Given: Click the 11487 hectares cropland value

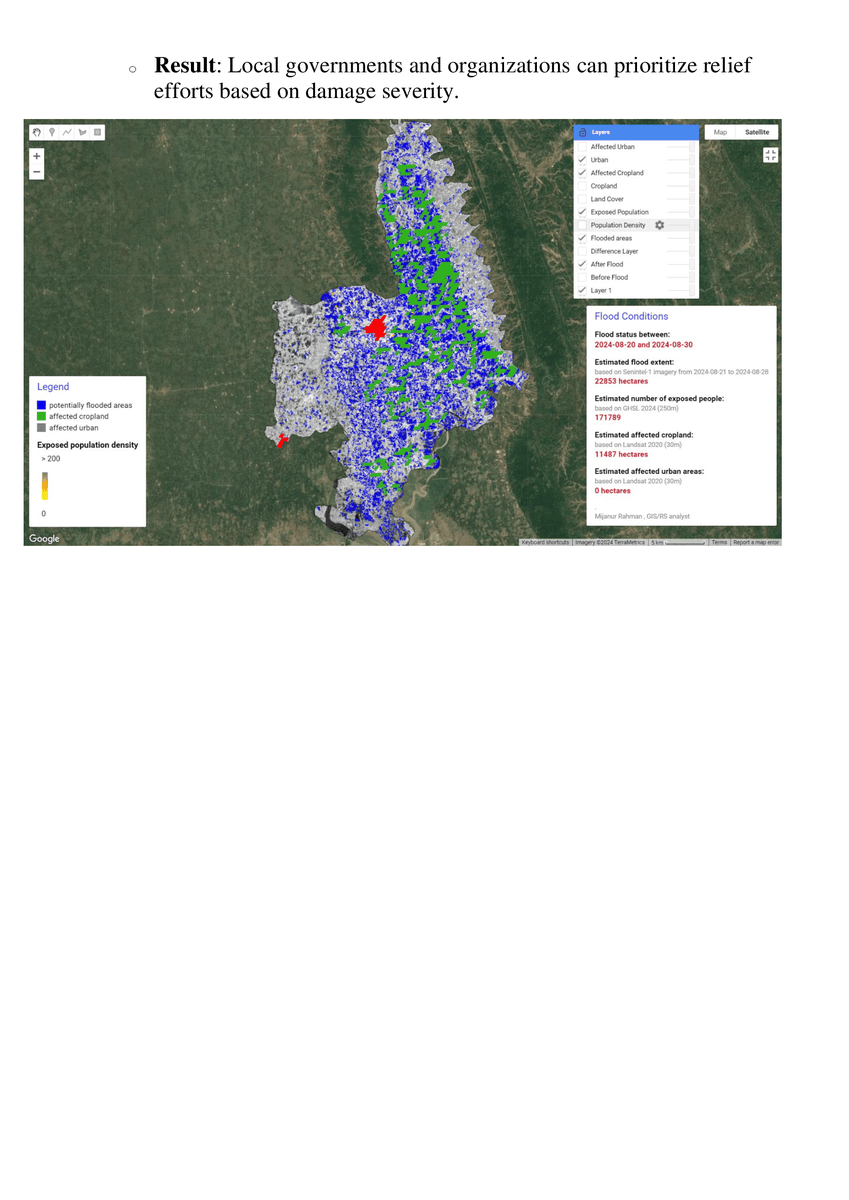Looking at the screenshot, I should (x=621, y=454).
